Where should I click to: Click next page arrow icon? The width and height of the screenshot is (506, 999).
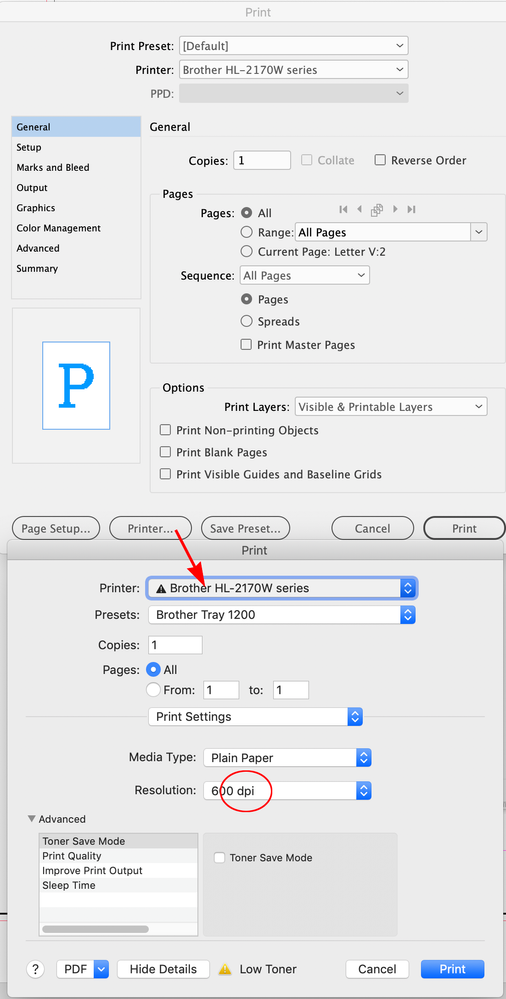(395, 209)
